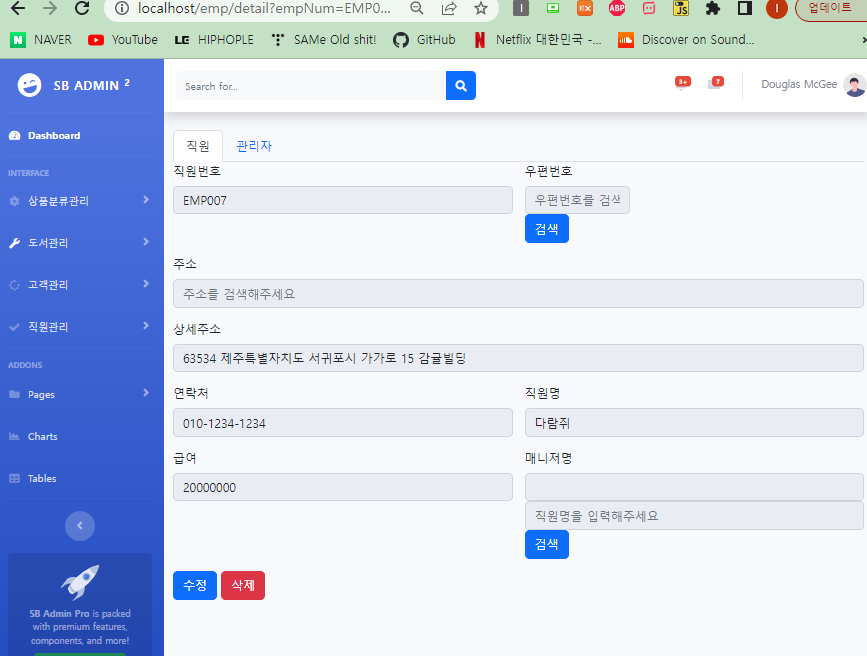Click the 업데이트 browser update button
This screenshot has height=656, width=867.
point(831,8)
